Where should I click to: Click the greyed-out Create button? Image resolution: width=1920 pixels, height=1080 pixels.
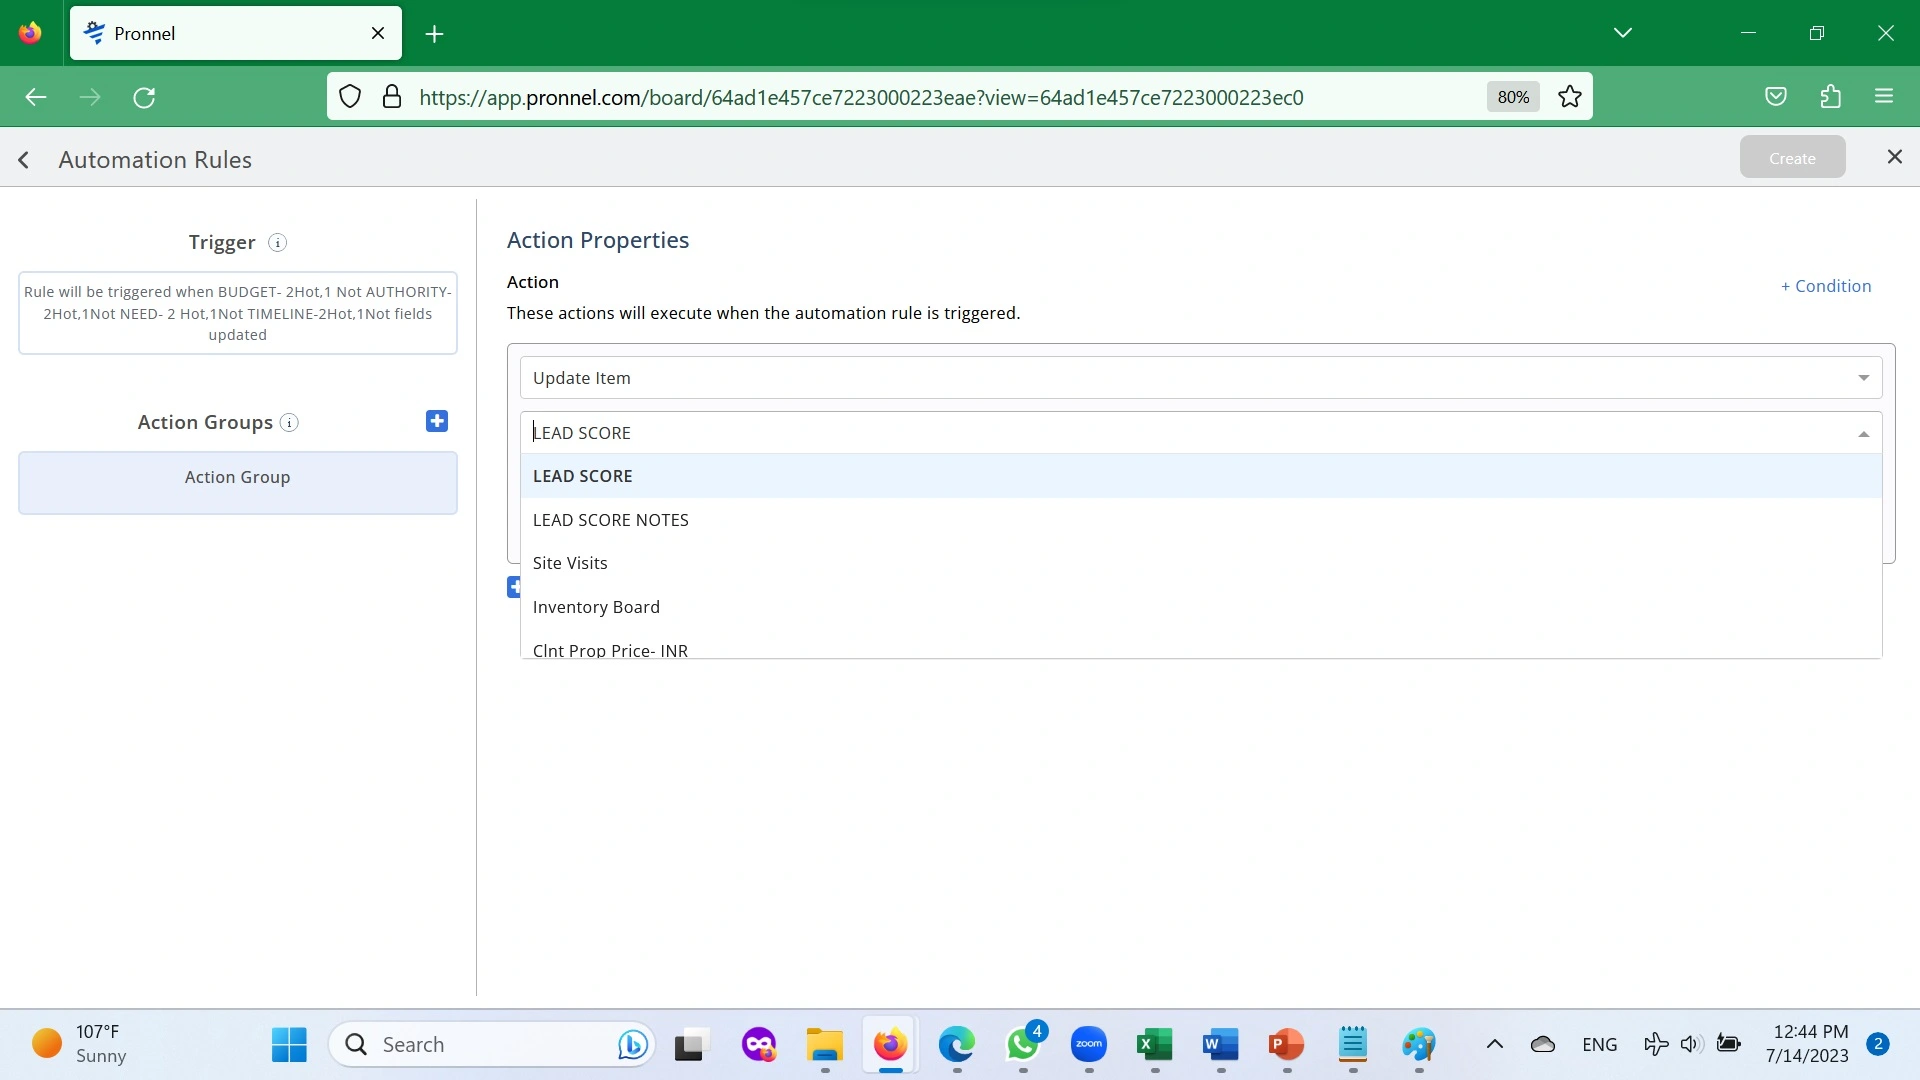point(1792,158)
